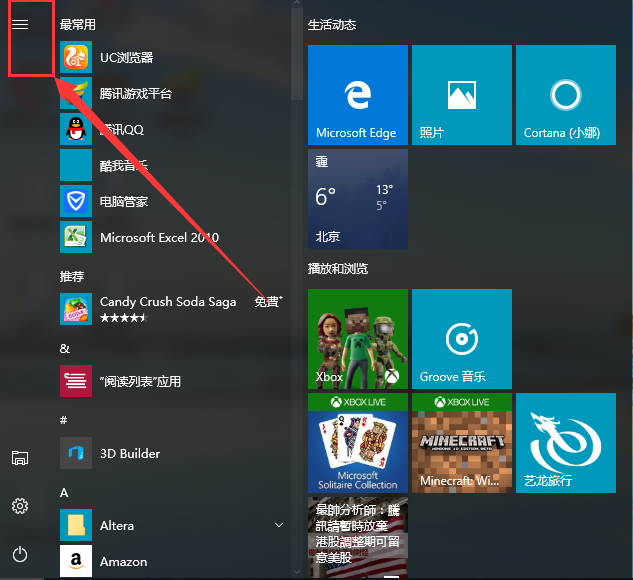
Task: Click the 最常用 heading
Action: click(x=78, y=25)
